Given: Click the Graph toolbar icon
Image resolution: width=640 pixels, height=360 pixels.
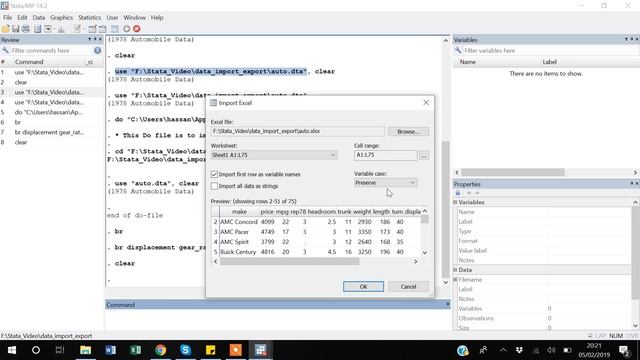Looking at the screenshot, I should point(61,29).
